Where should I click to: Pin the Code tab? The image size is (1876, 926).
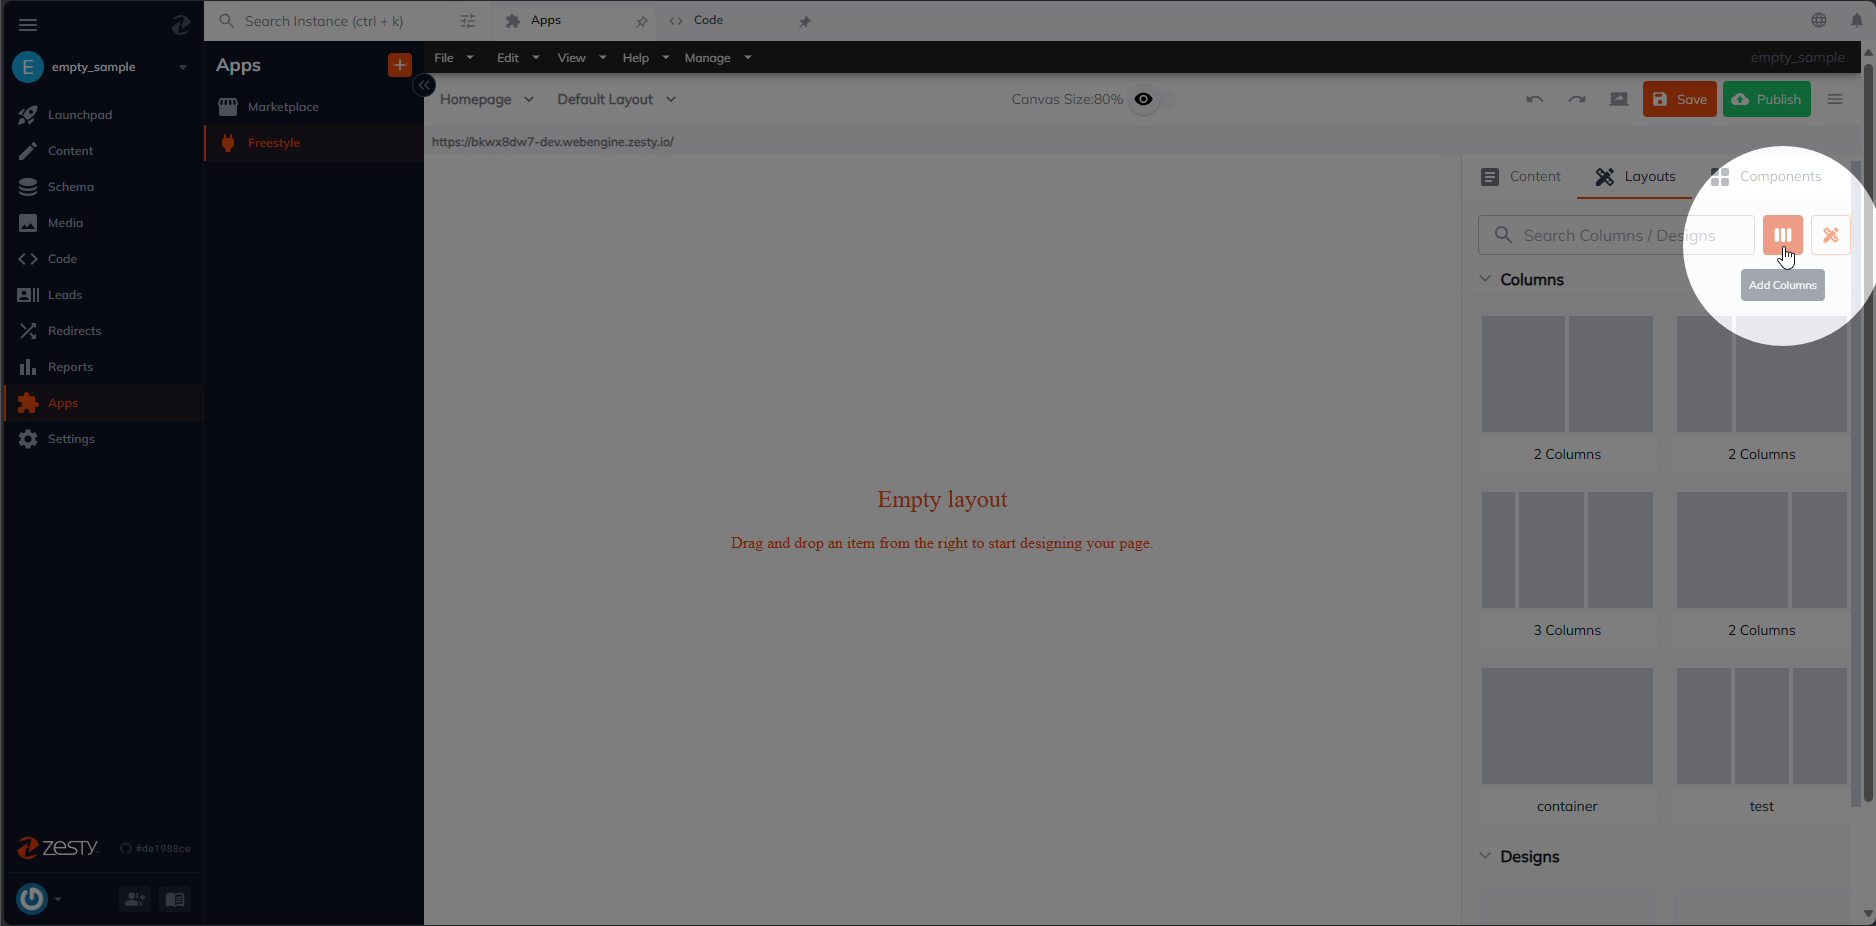805,21
